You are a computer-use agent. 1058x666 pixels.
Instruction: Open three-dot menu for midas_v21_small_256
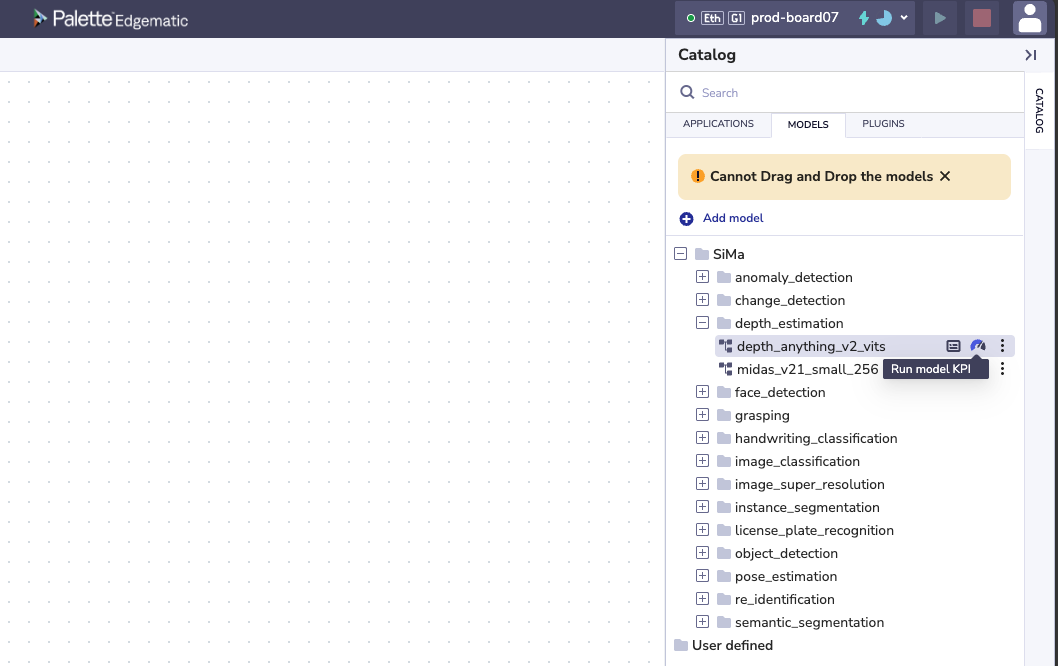(x=1003, y=369)
